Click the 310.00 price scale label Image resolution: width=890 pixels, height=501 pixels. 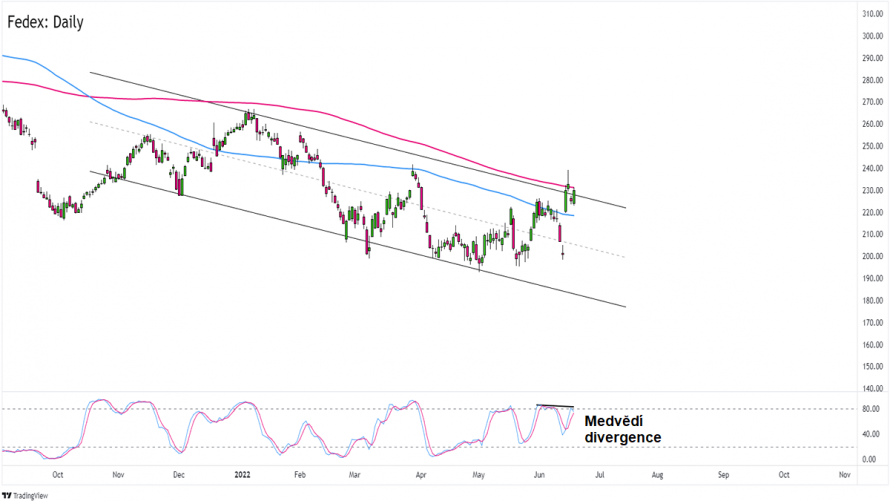[x=872, y=14]
